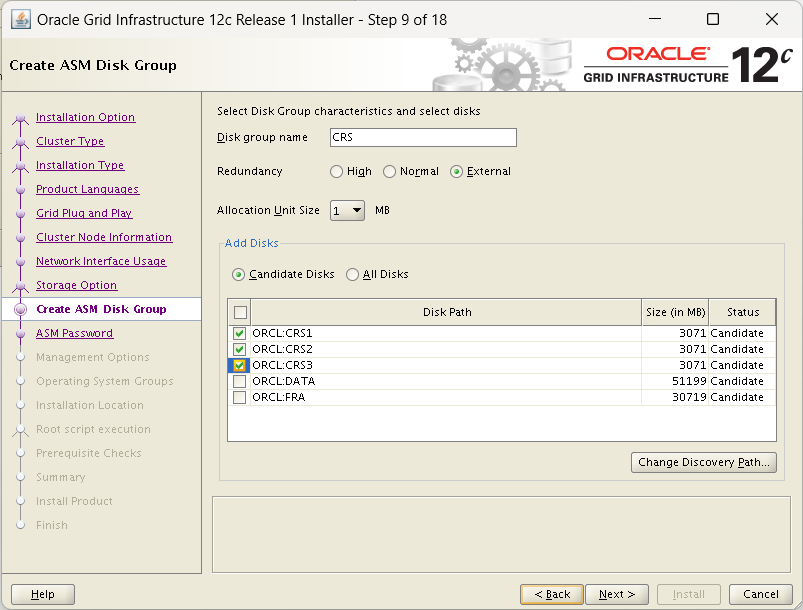This screenshot has width=803, height=610.
Task: Click the Disk Path column header
Action: tap(446, 312)
